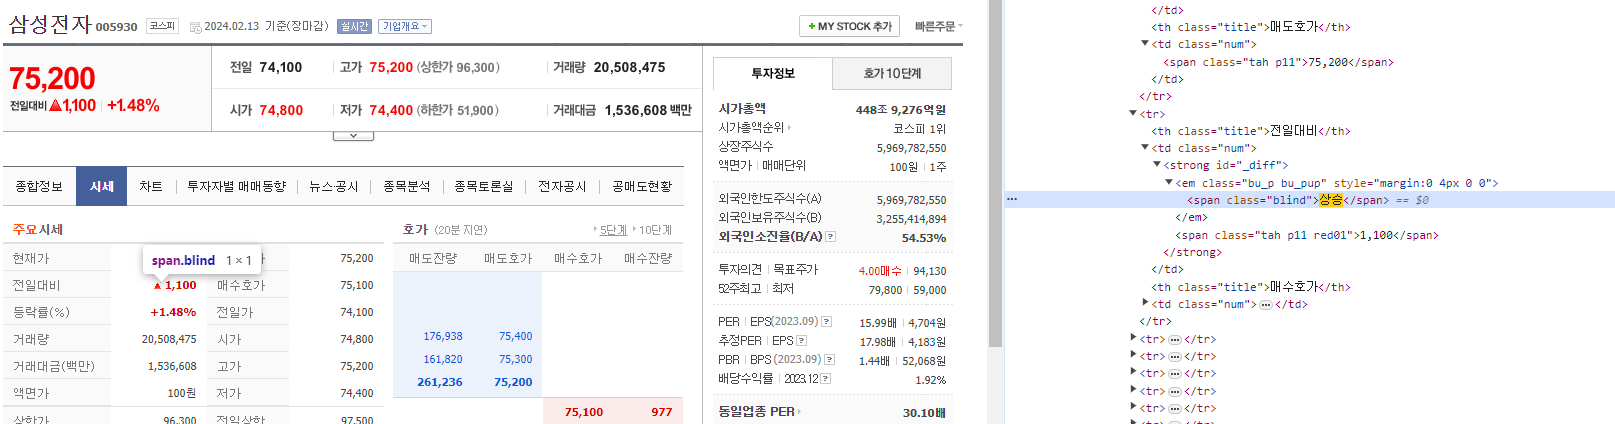
Task: Select the th class title 매도호가 line
Action: click(x=1250, y=27)
